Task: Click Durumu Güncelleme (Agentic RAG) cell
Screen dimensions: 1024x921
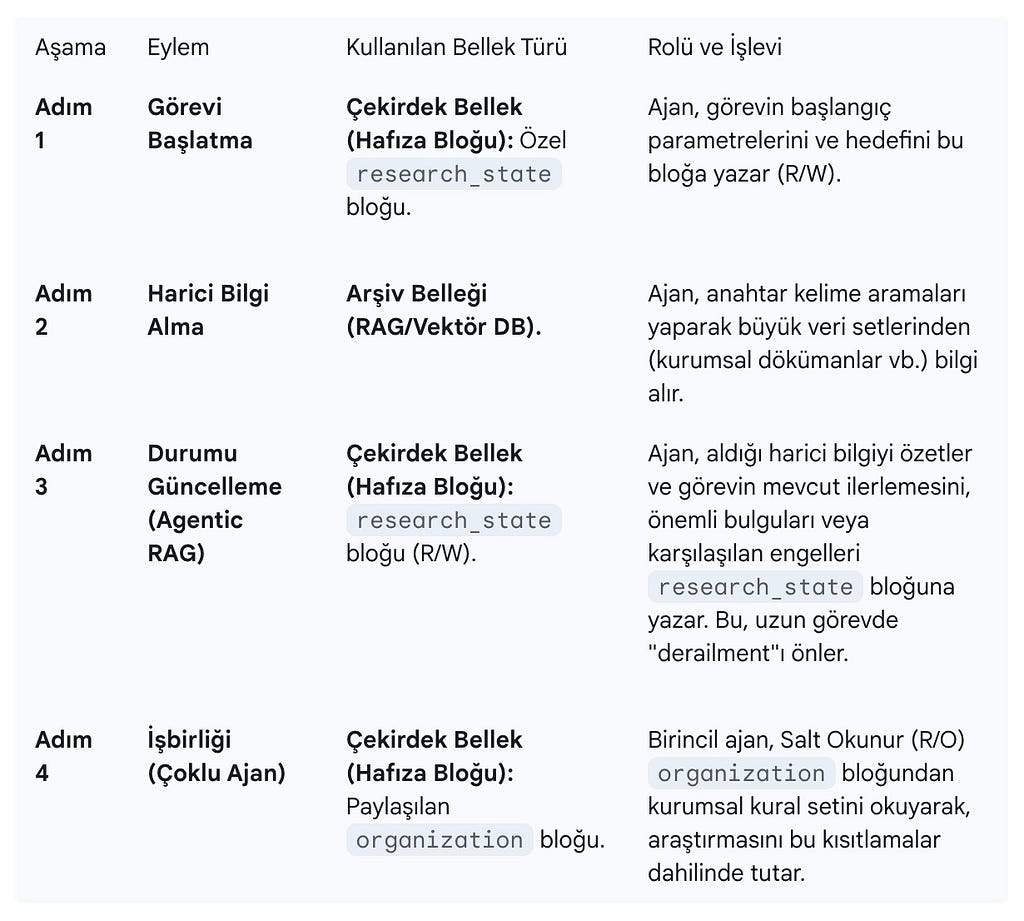Action: tap(214, 503)
